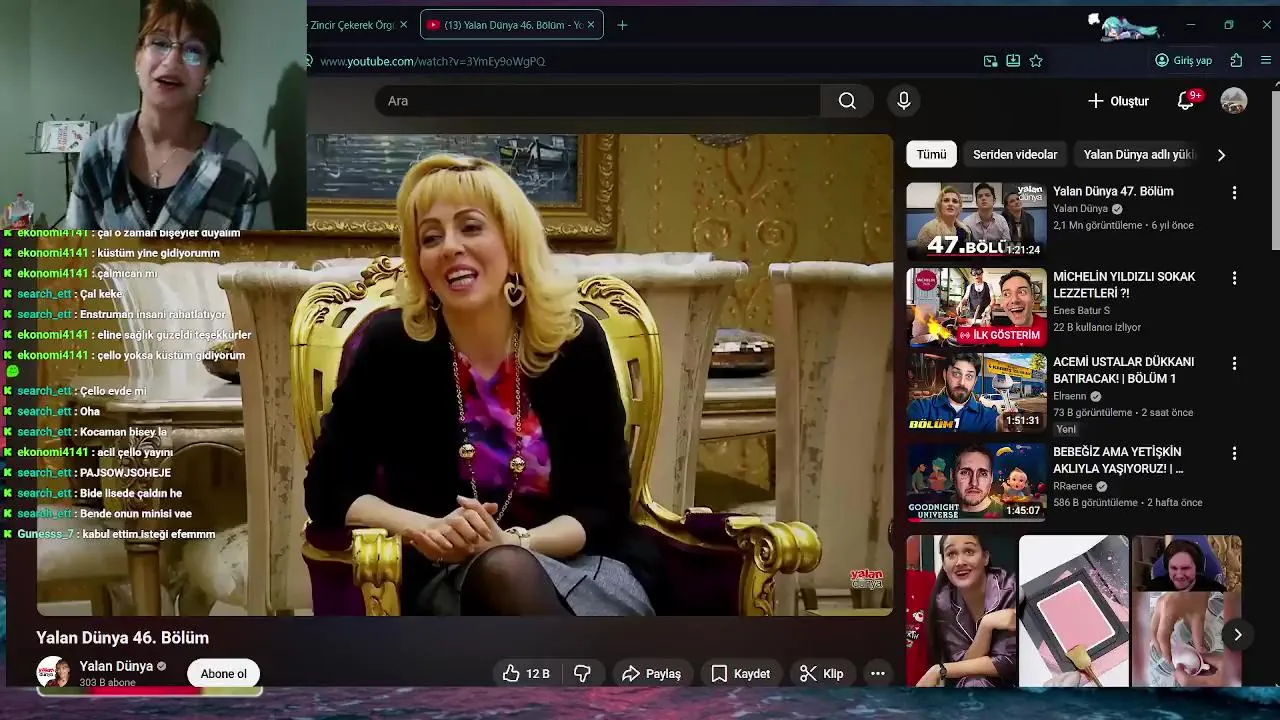Click the Ara search input field

click(x=598, y=101)
